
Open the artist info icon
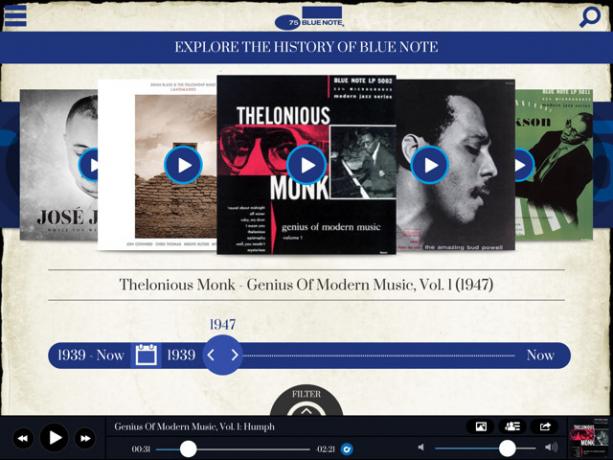tap(513, 426)
